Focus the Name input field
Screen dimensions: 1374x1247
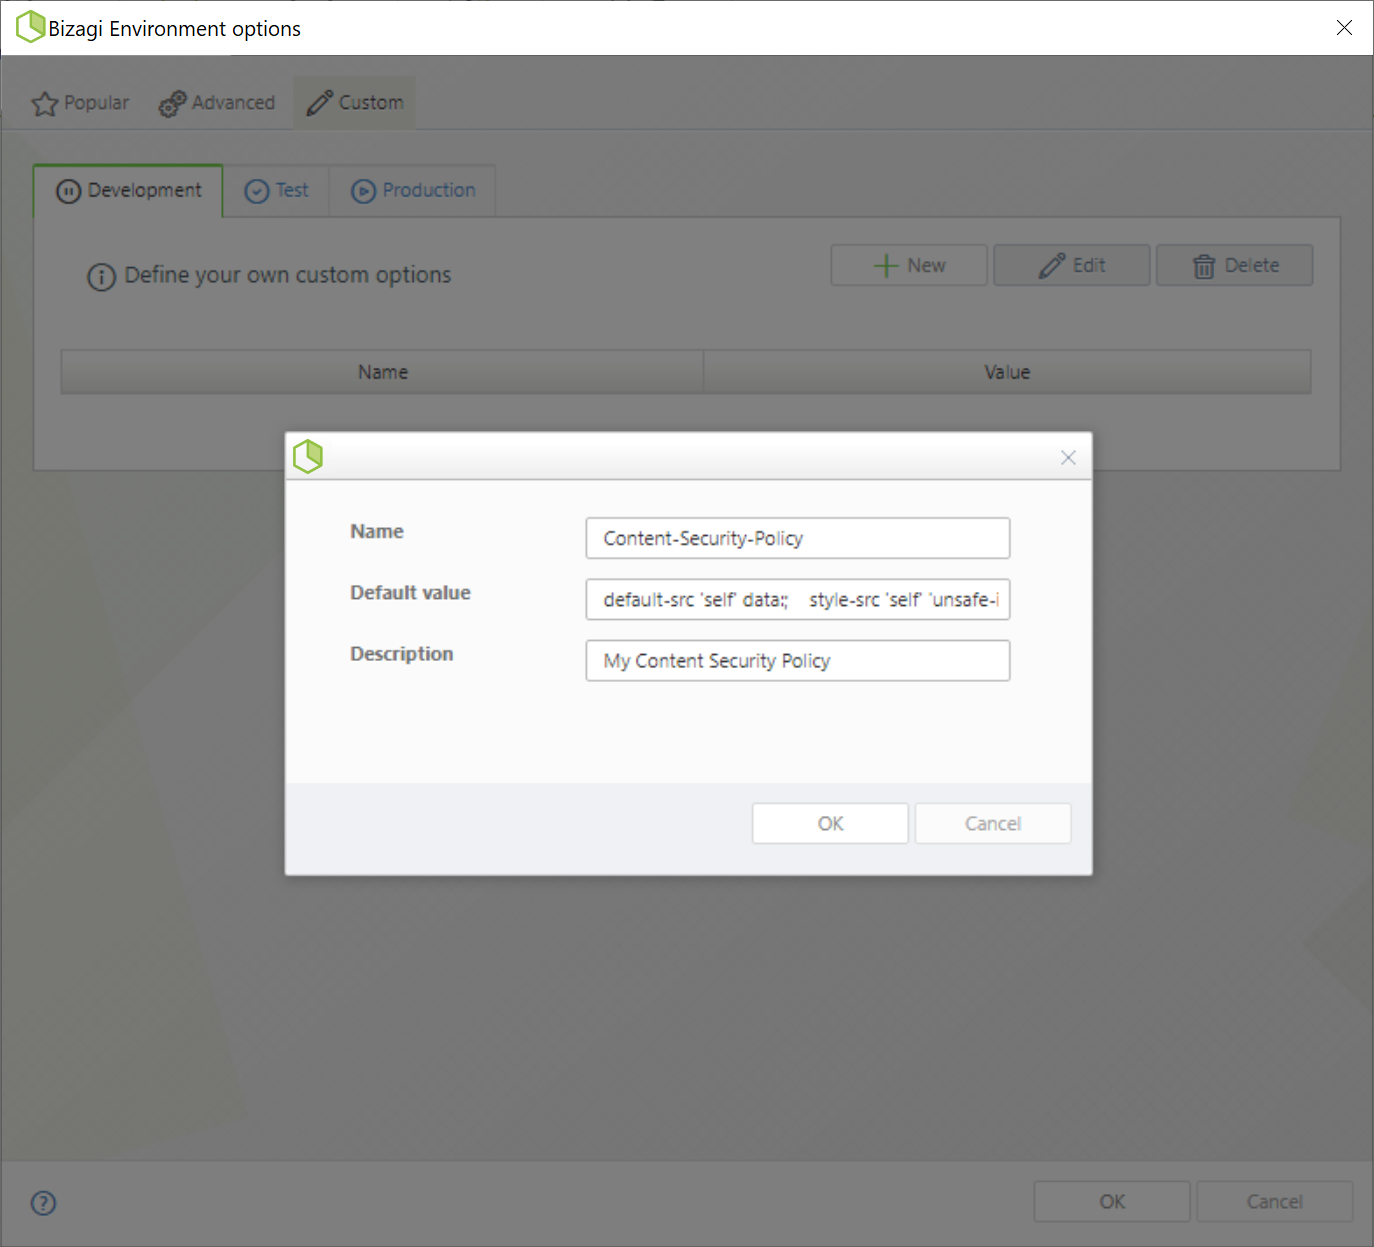pyautogui.click(x=798, y=538)
